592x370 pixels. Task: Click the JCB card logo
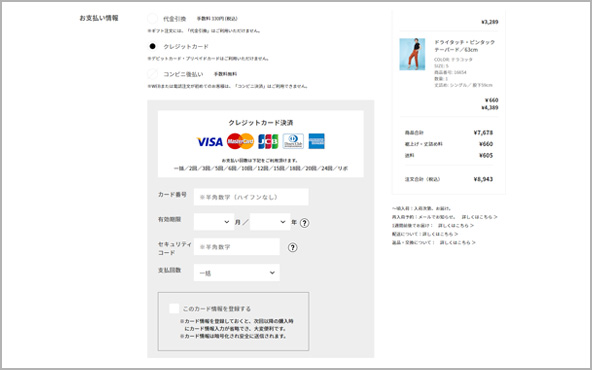(x=268, y=142)
